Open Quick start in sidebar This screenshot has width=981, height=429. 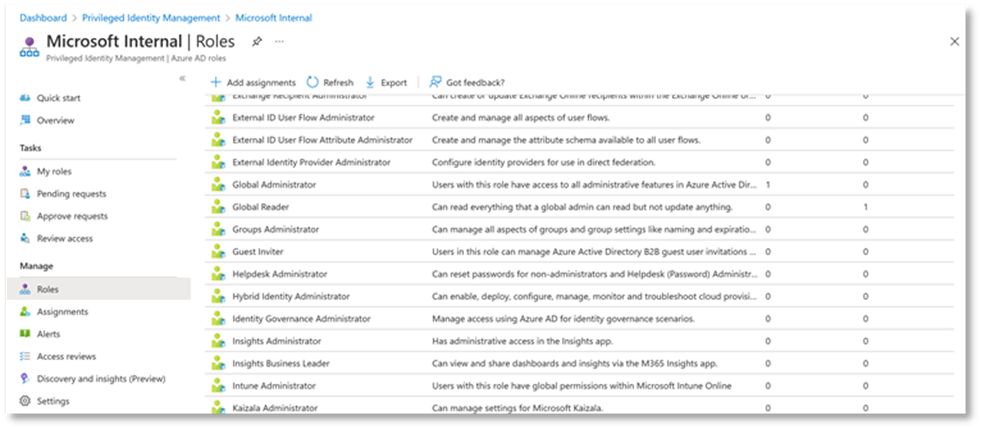coord(58,98)
